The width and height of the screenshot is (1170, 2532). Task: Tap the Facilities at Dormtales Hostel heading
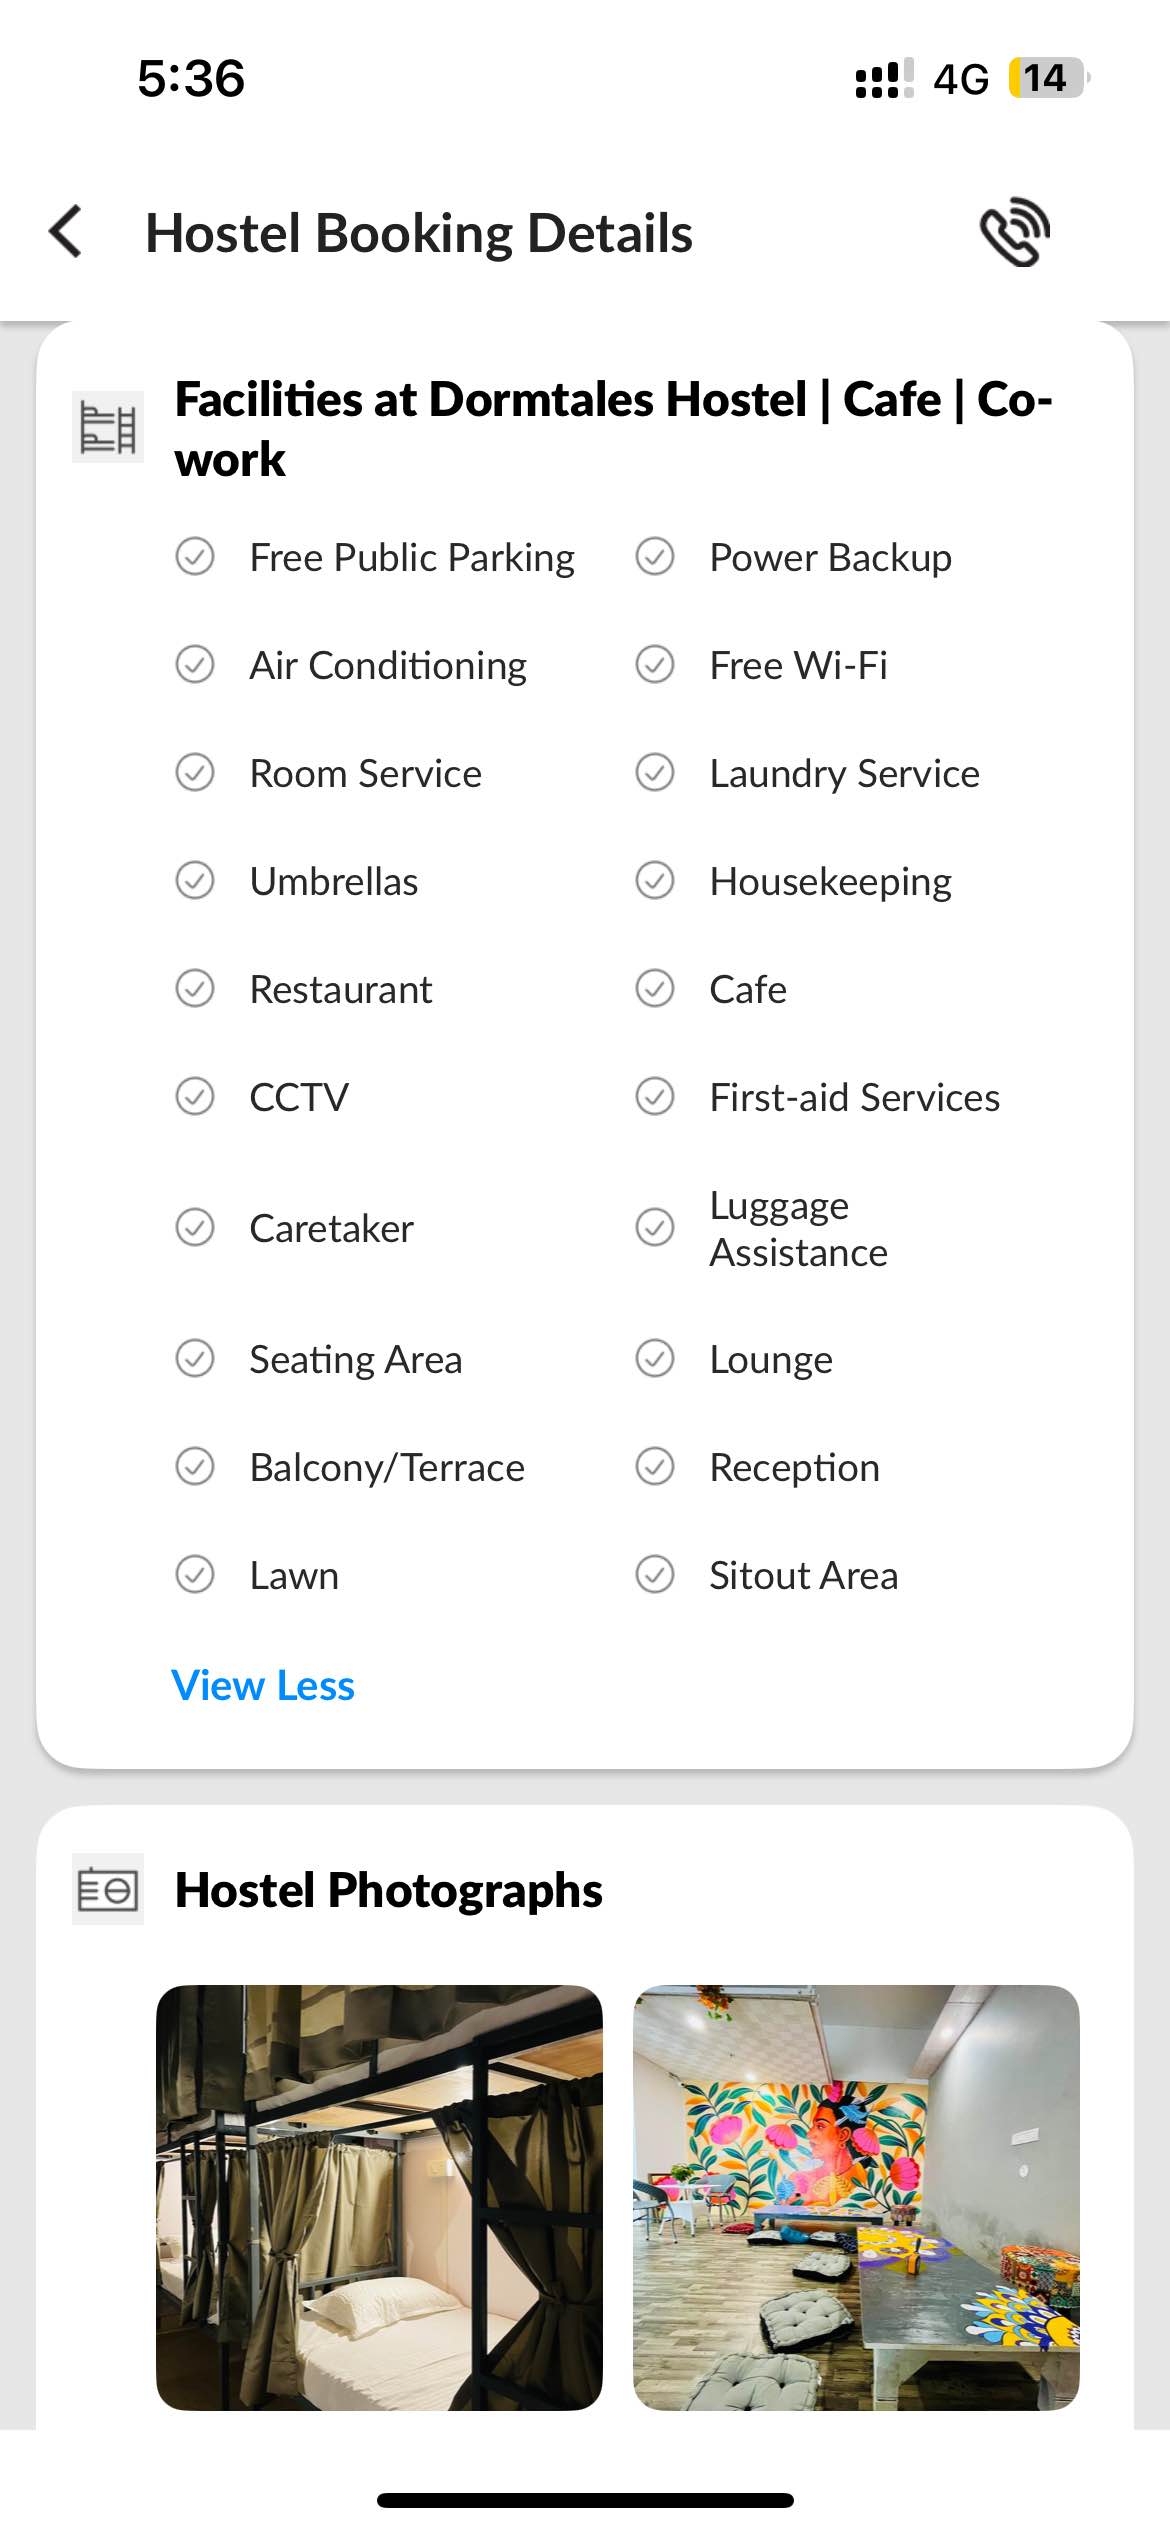612,428
